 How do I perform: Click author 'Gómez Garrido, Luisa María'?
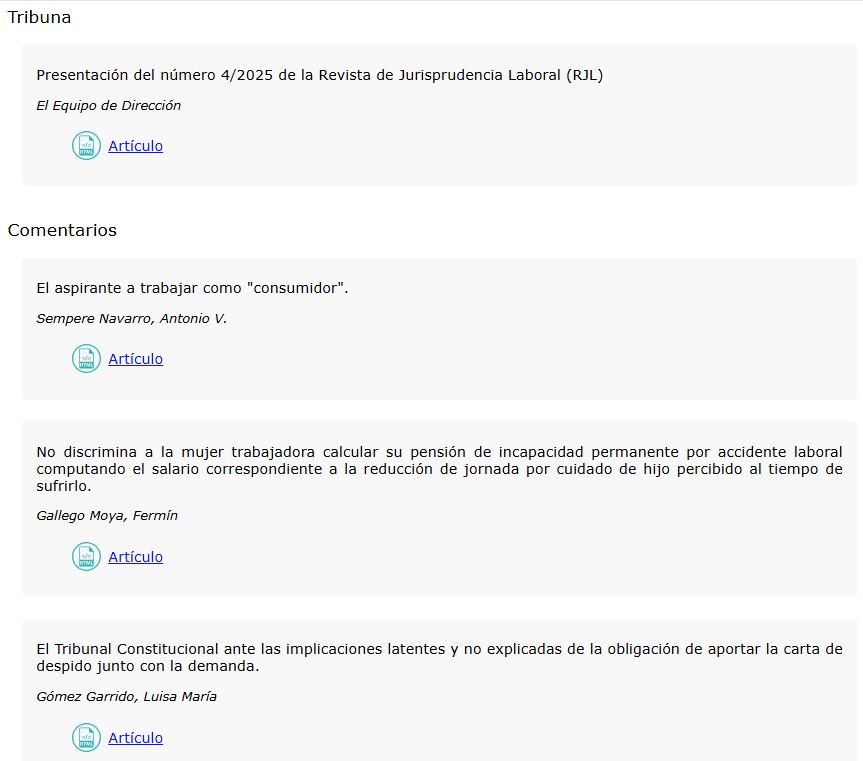pos(126,696)
